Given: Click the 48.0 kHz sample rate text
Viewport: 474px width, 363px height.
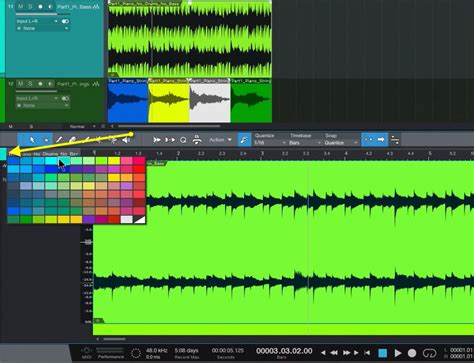Looking at the screenshot, I should [157, 351].
